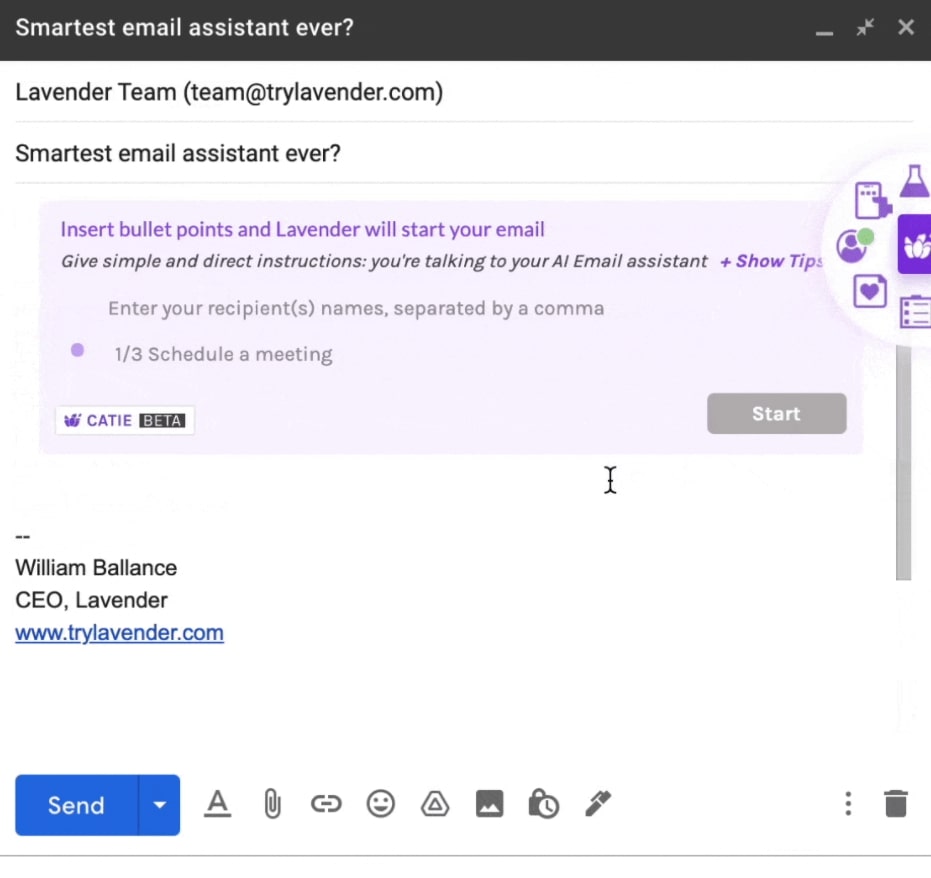Image resolution: width=931 pixels, height=878 pixels.
Task: Open Lavender flask experiments icon
Action: click(x=914, y=181)
